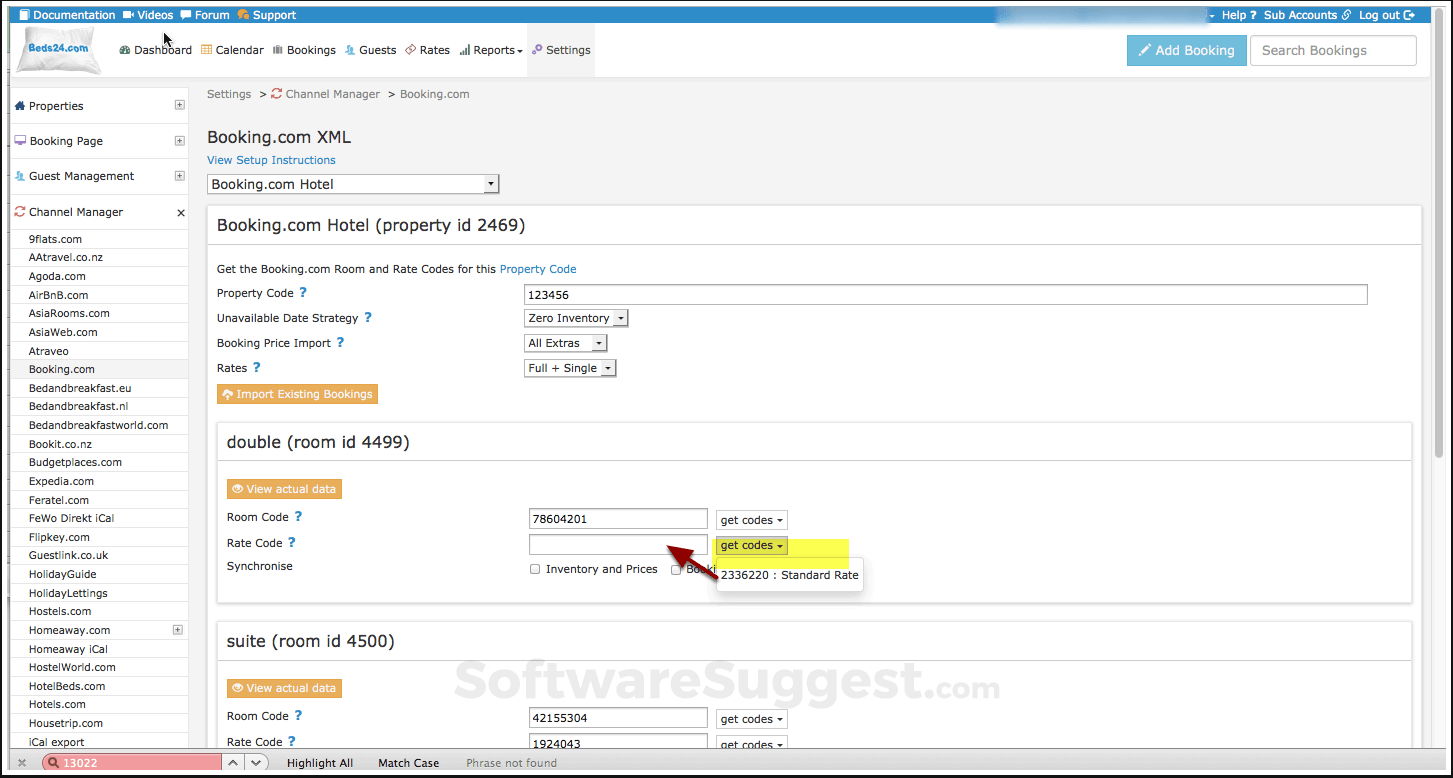
Task: Click the help icon beside Rates label
Action: 257,368
